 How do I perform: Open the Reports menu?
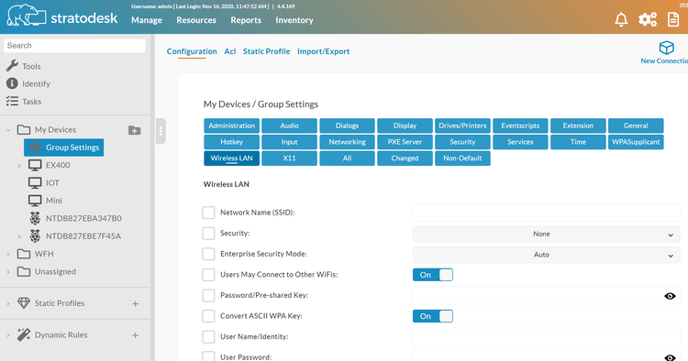(x=246, y=20)
